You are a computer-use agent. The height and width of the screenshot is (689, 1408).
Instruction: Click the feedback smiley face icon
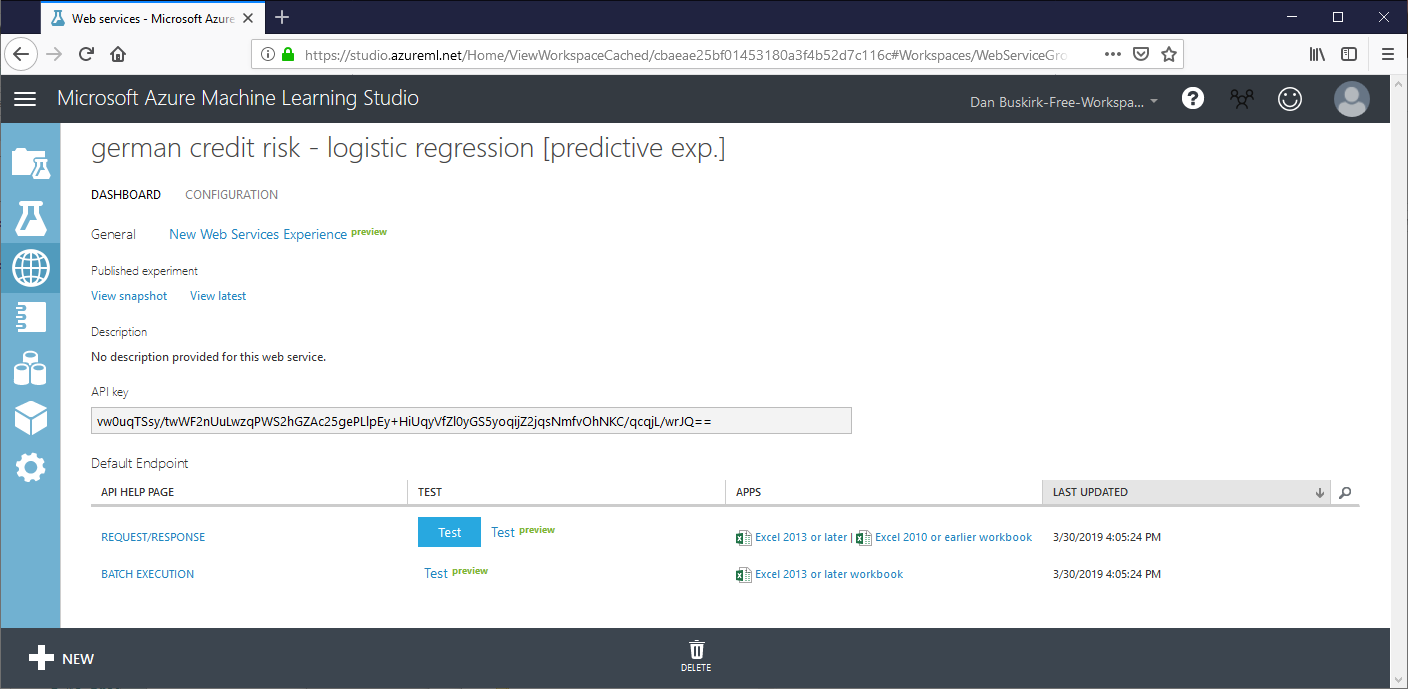click(1290, 99)
